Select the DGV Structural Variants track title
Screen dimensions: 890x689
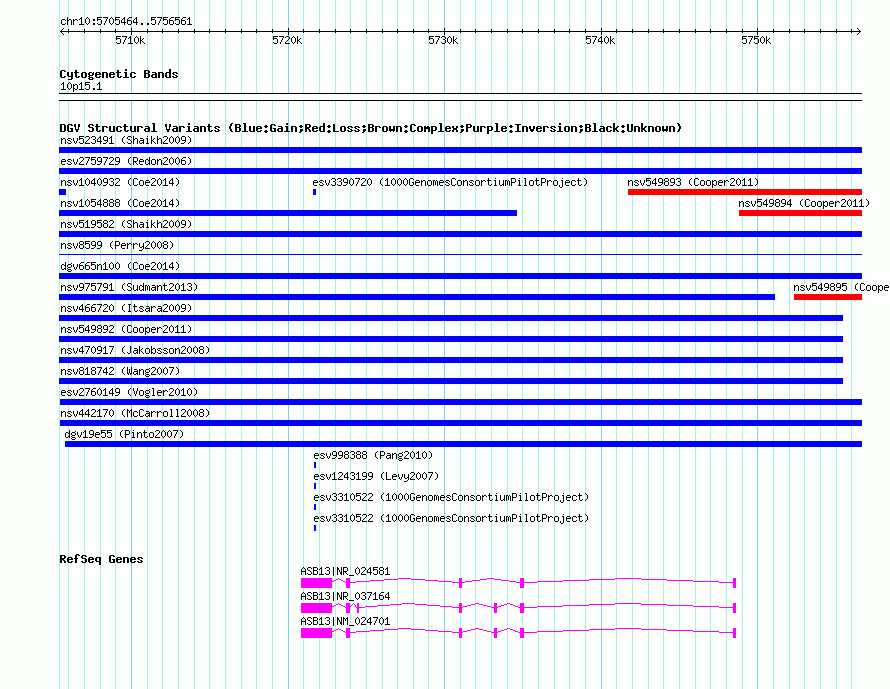coord(370,128)
